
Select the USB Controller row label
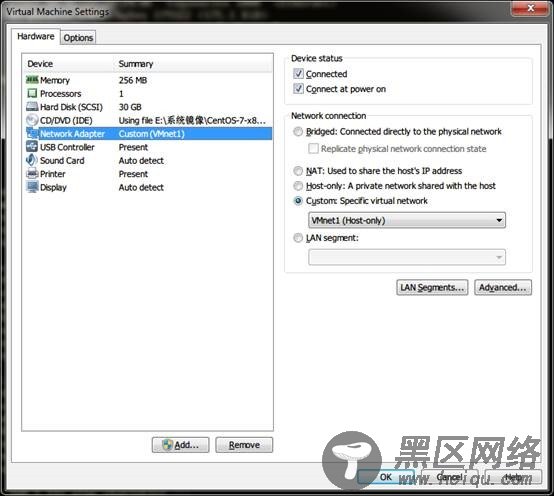pos(67,147)
